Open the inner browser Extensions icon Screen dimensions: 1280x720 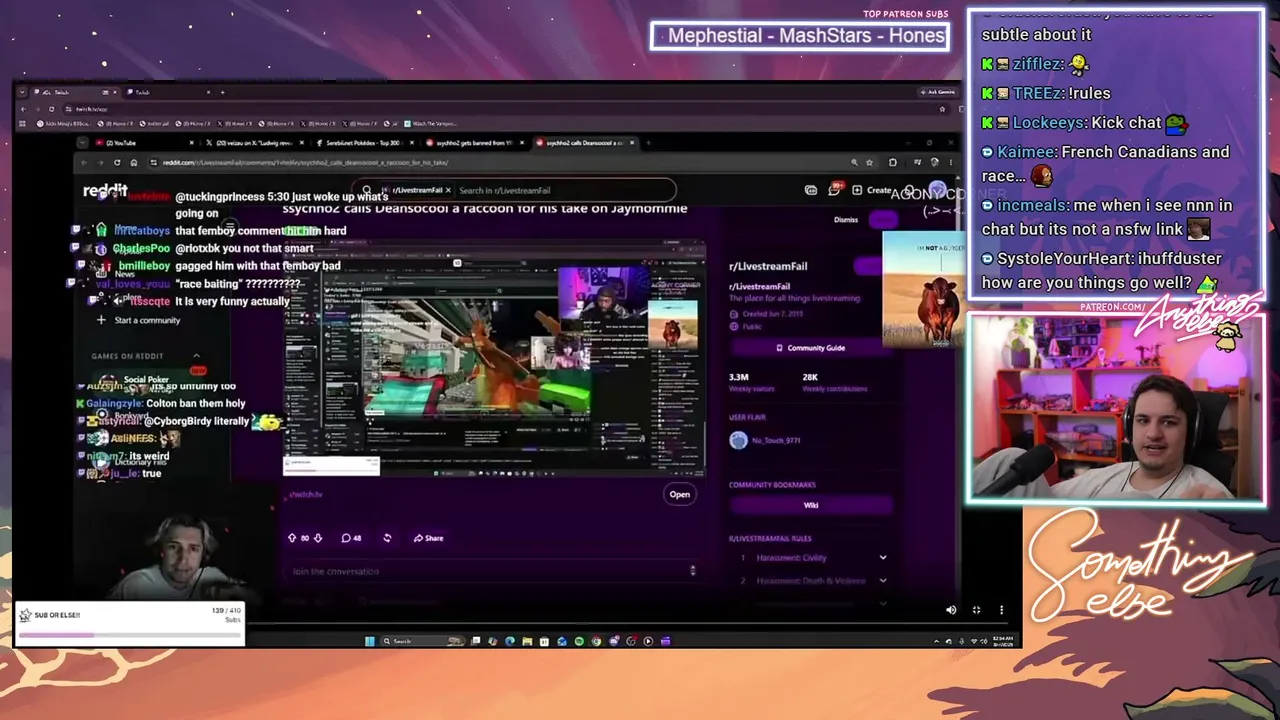[893, 162]
